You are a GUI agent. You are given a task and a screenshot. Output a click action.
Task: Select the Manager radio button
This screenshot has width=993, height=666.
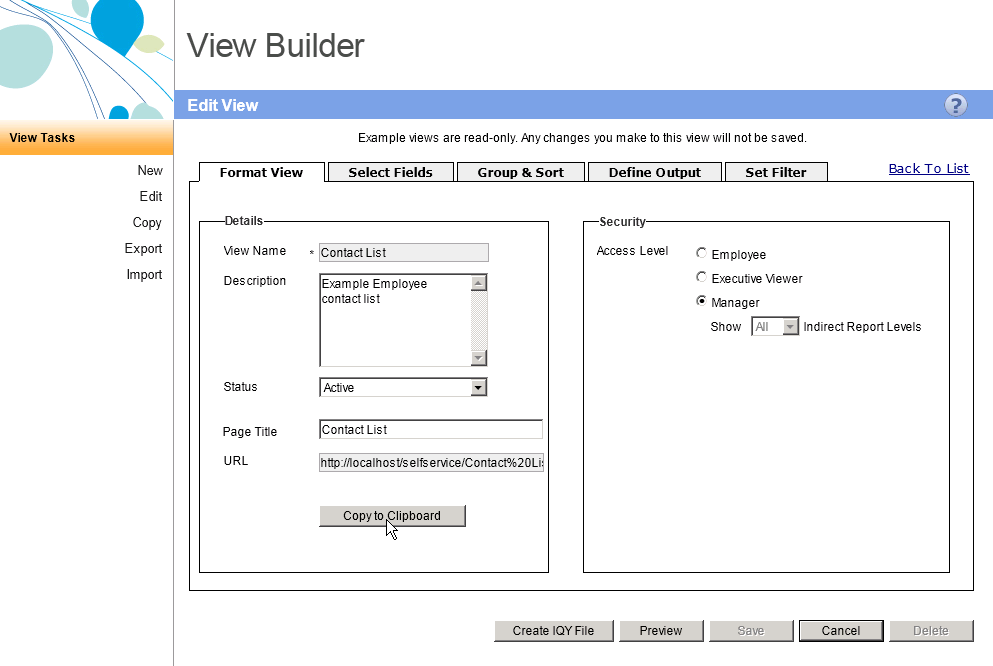tap(702, 302)
